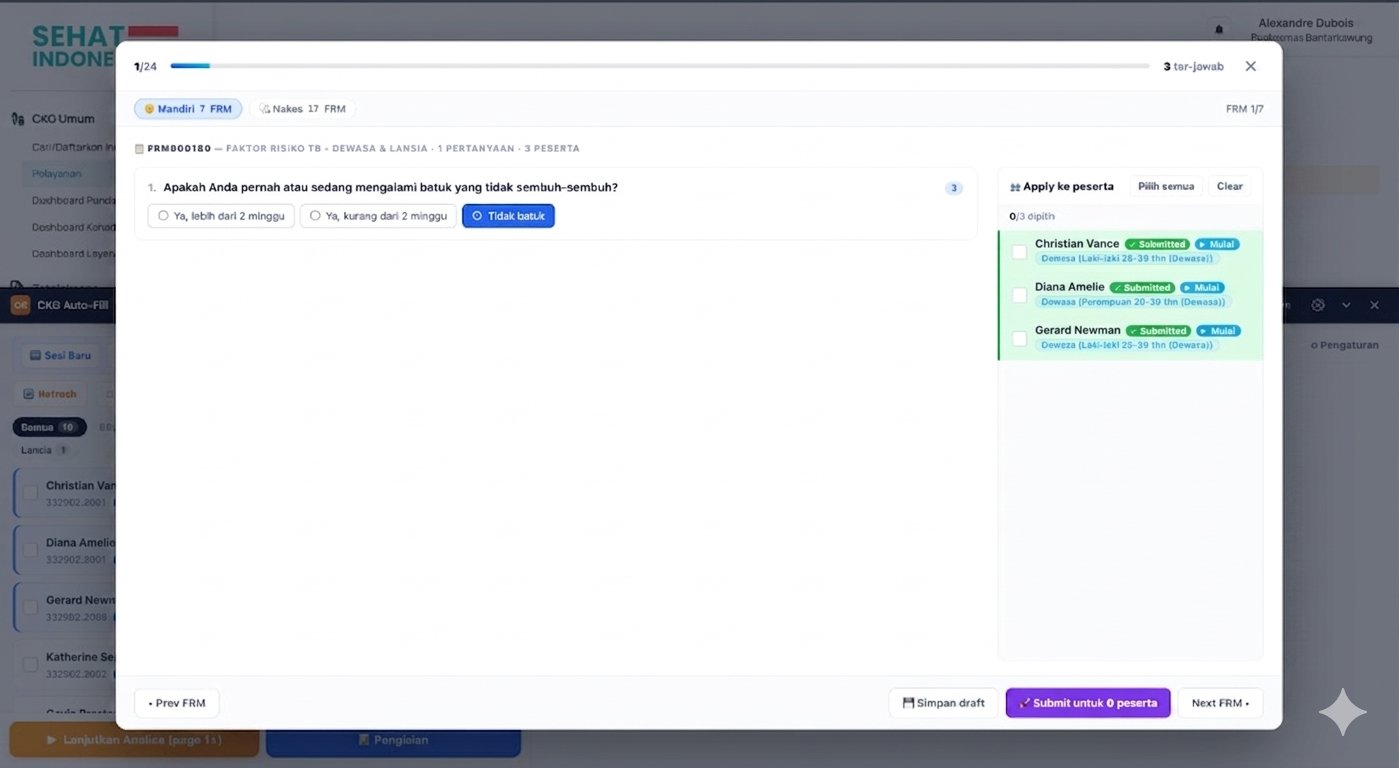Click the CKG Auto-Fill extension icon

coord(20,305)
